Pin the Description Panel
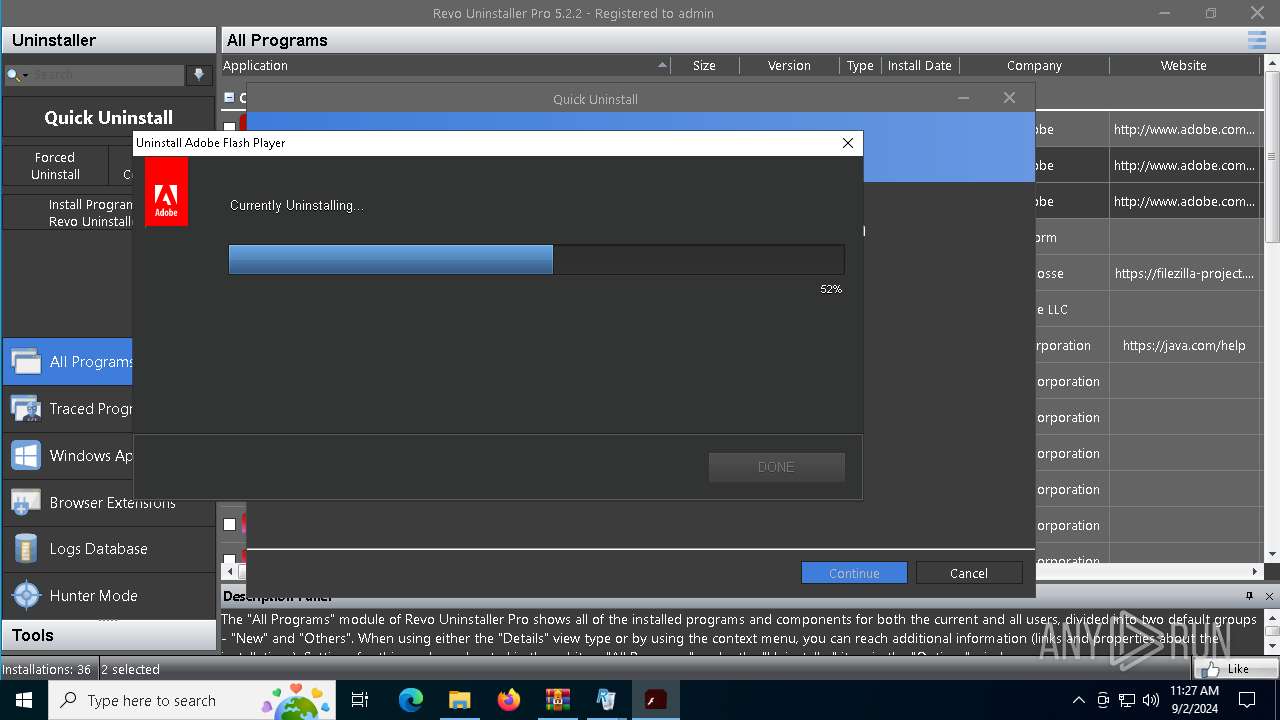Viewport: 1280px width, 720px height. coord(1249,596)
